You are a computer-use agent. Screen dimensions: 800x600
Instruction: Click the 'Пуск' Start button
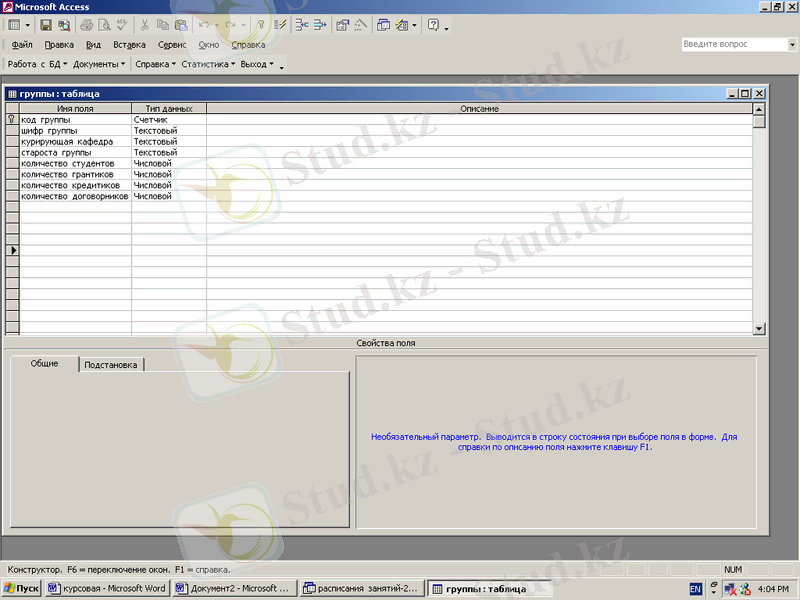(21, 589)
